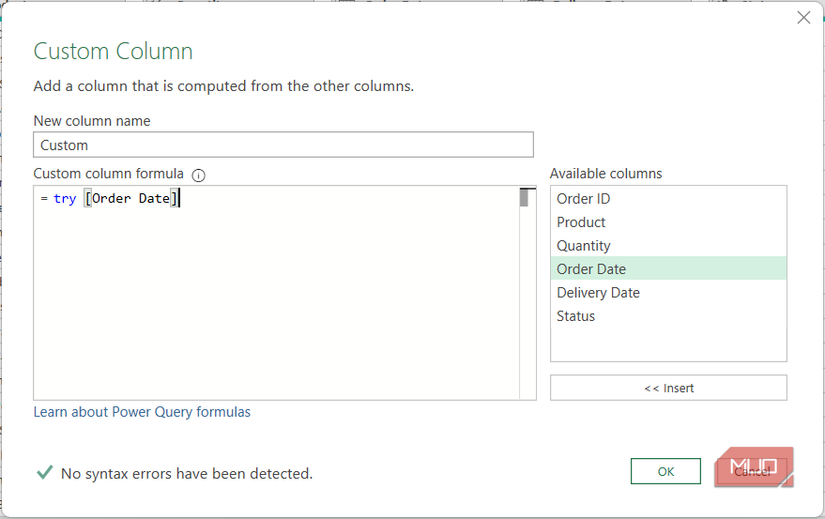Select Order ID in Available columns
The height and width of the screenshot is (519, 825).
583,199
